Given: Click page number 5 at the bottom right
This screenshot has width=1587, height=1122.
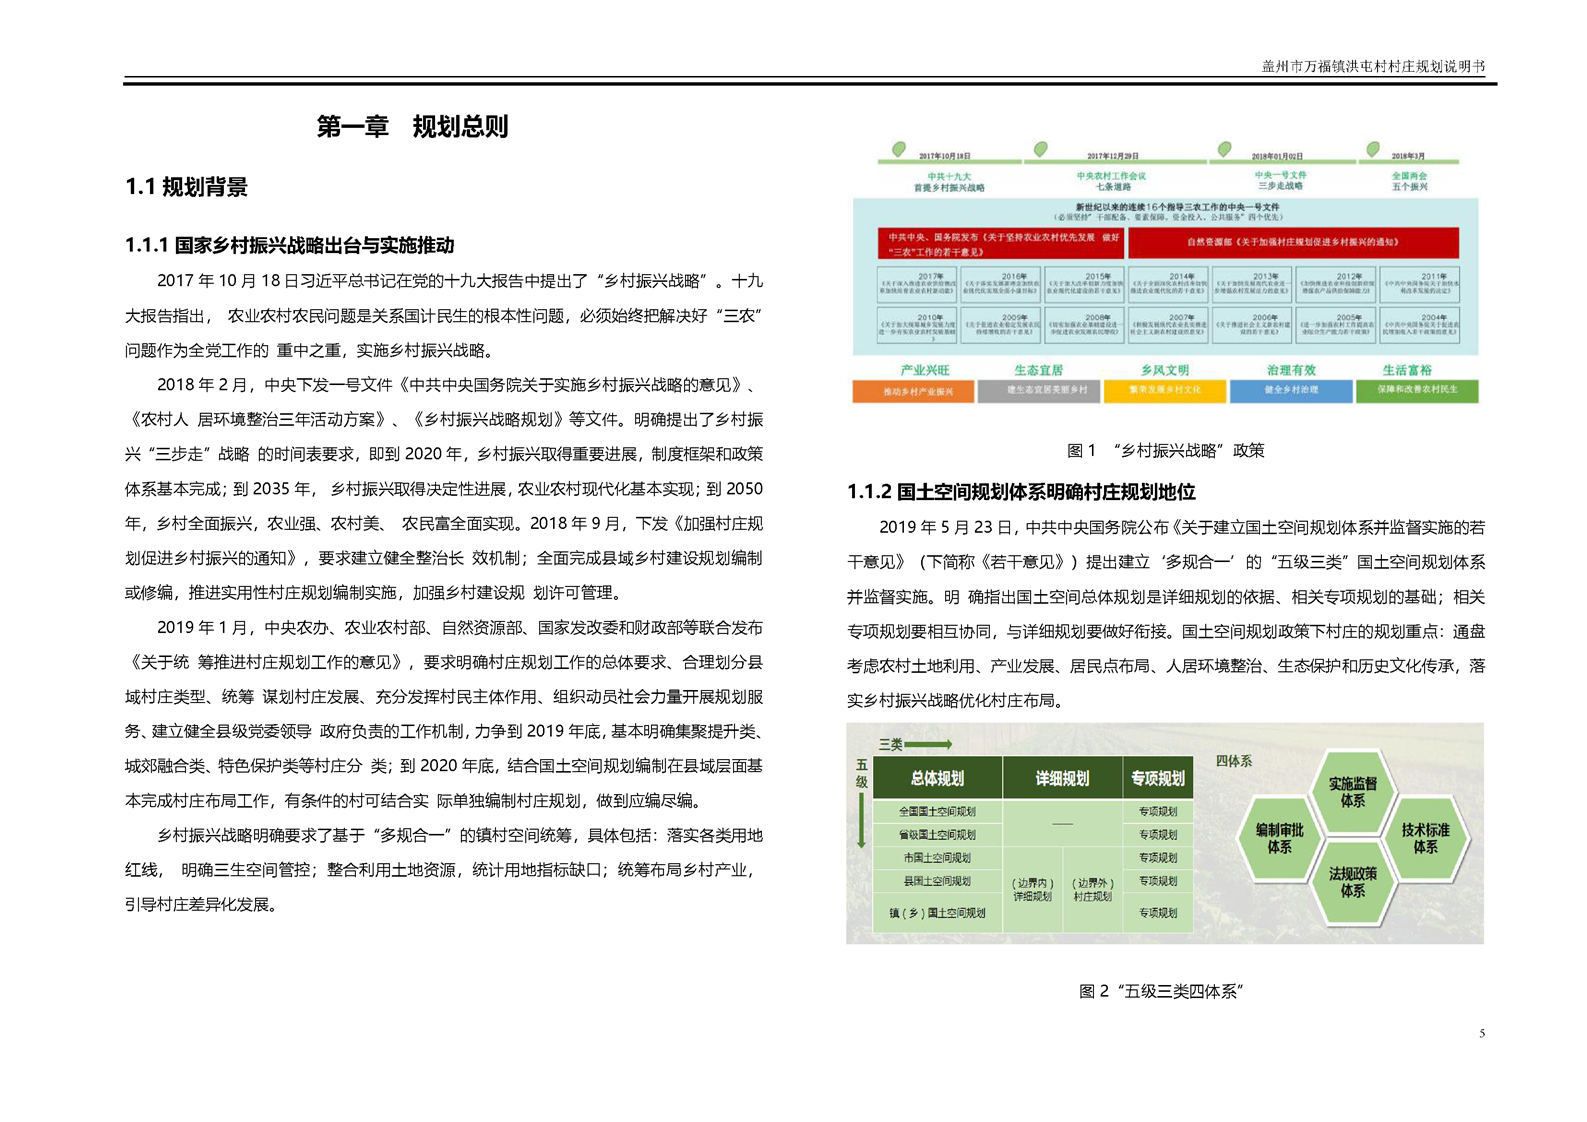Looking at the screenshot, I should [1481, 1033].
